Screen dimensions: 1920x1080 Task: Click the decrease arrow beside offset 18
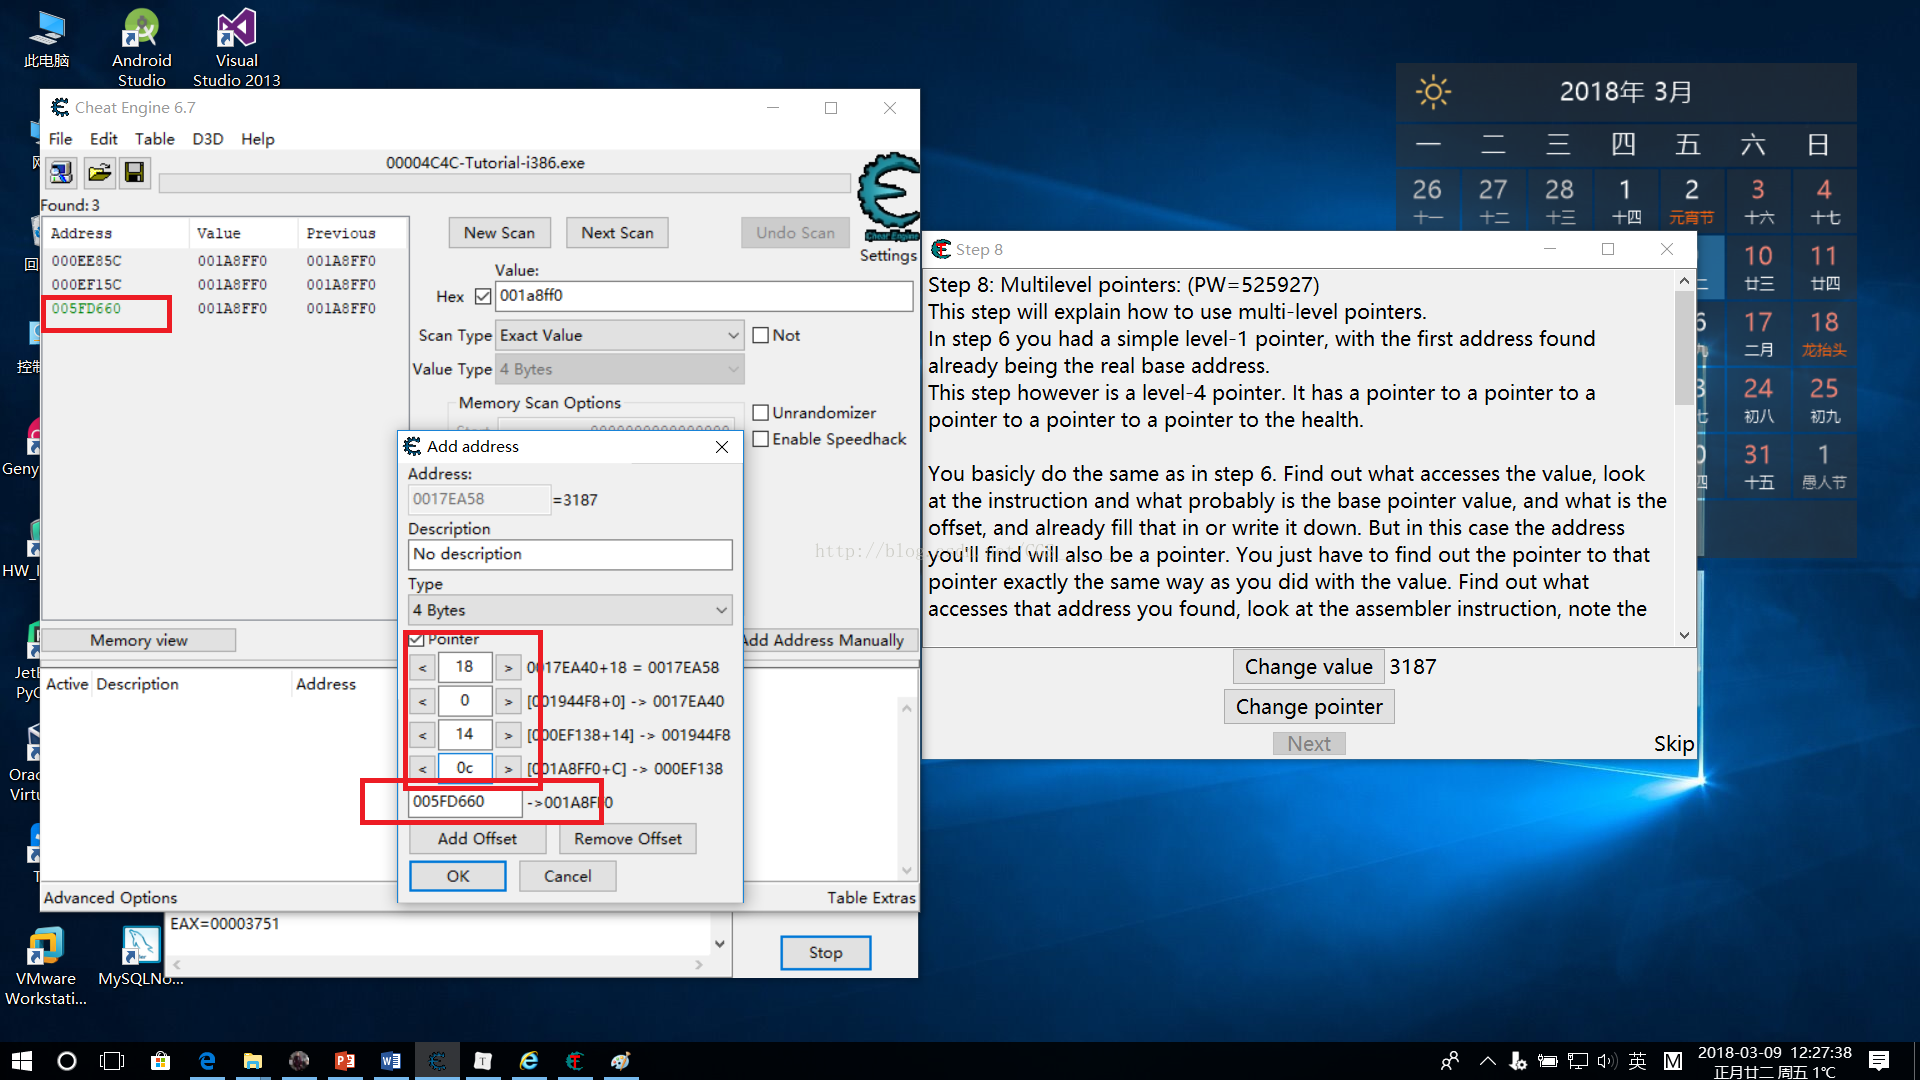[423, 668]
